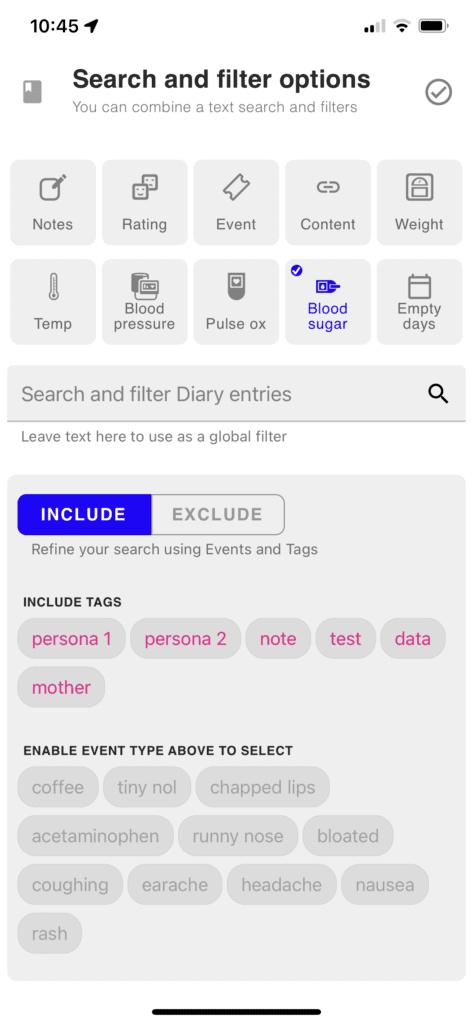The image size is (473, 1024).
Task: Select the persona 1 tag
Action: pyautogui.click(x=71, y=638)
